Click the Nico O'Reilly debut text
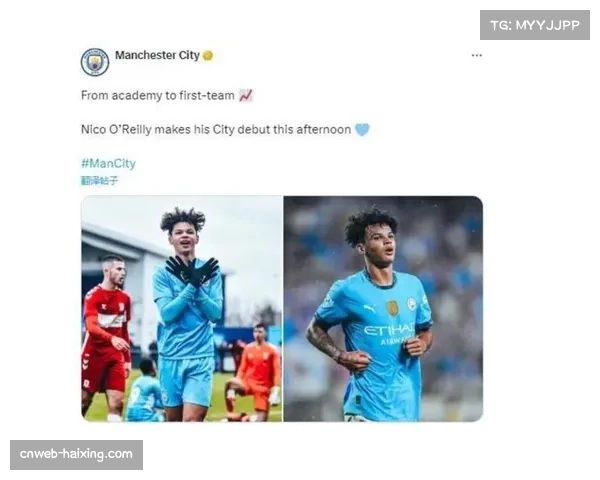Image resolution: width=600 pixels, height=480 pixels. point(216,130)
